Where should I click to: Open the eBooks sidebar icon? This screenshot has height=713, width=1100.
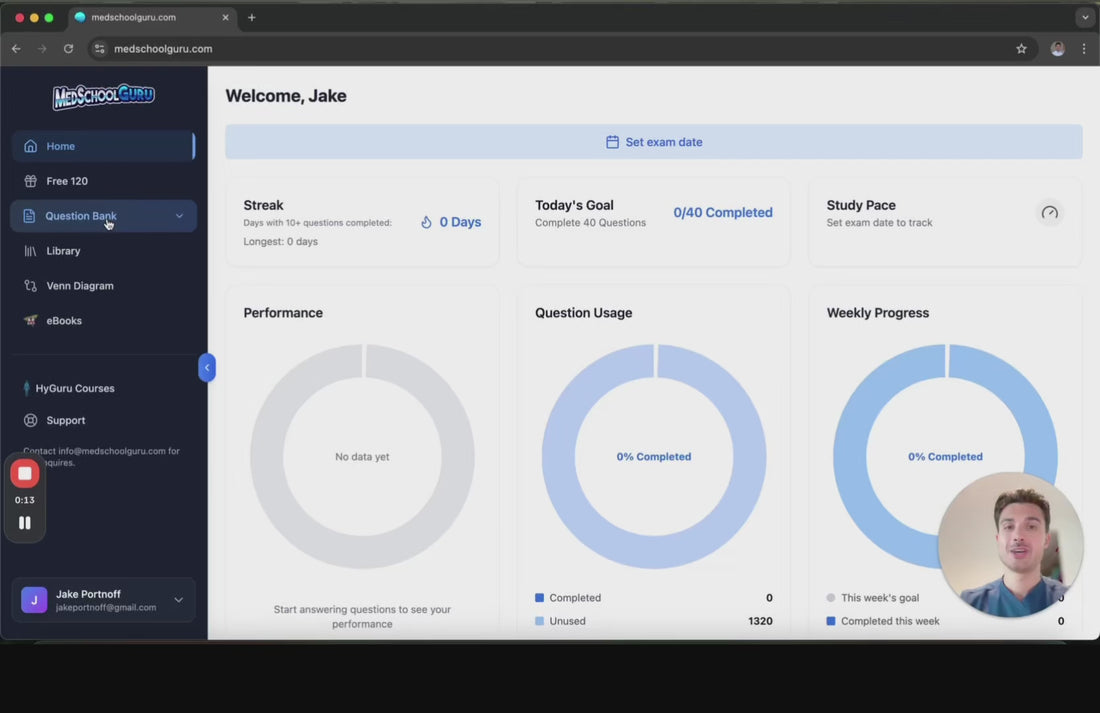pyautogui.click(x=30, y=321)
